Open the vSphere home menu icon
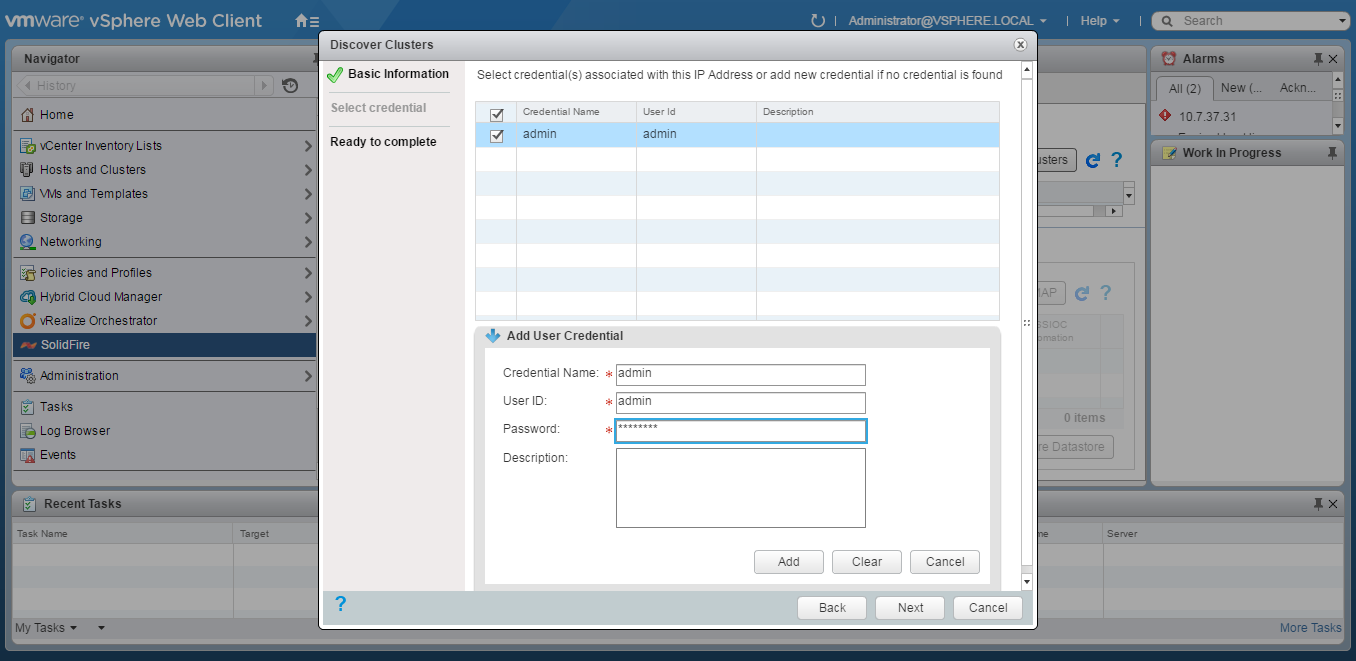Screen dimensions: 1356x661 pos(307,20)
